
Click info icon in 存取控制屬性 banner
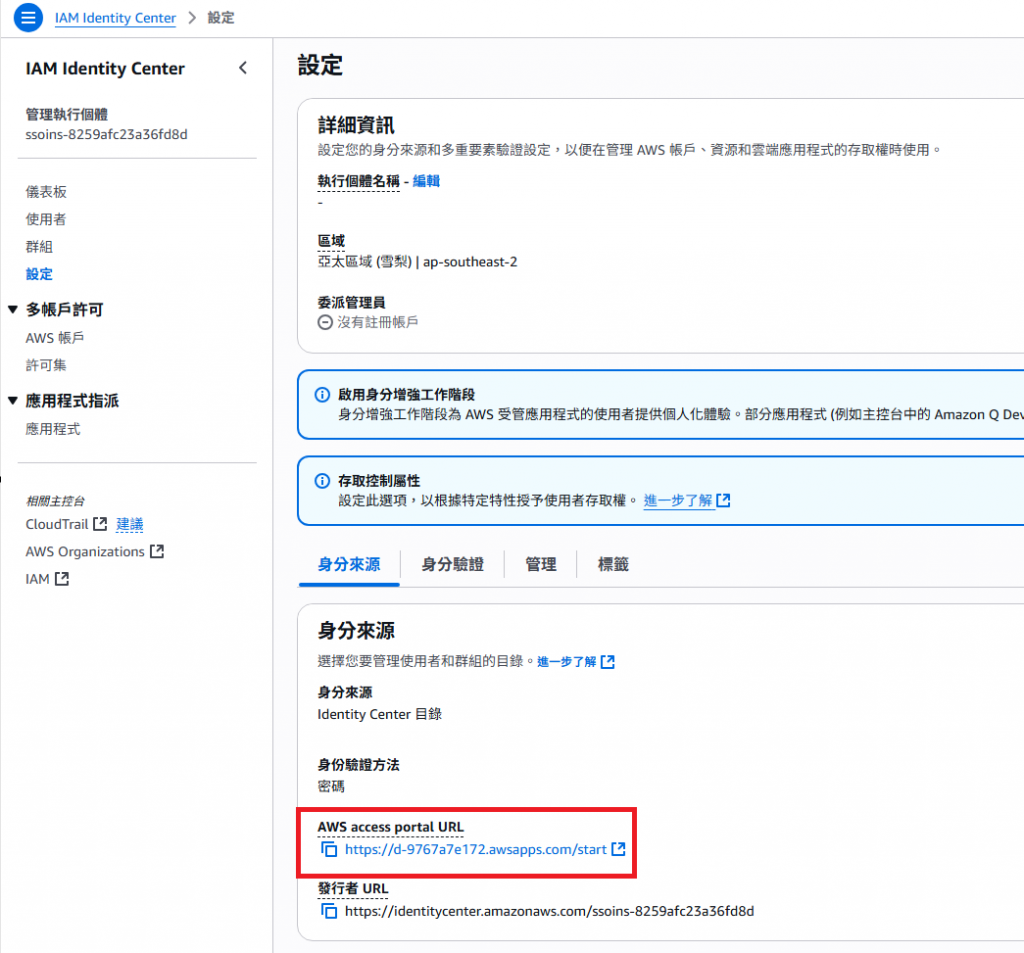pyautogui.click(x=323, y=481)
